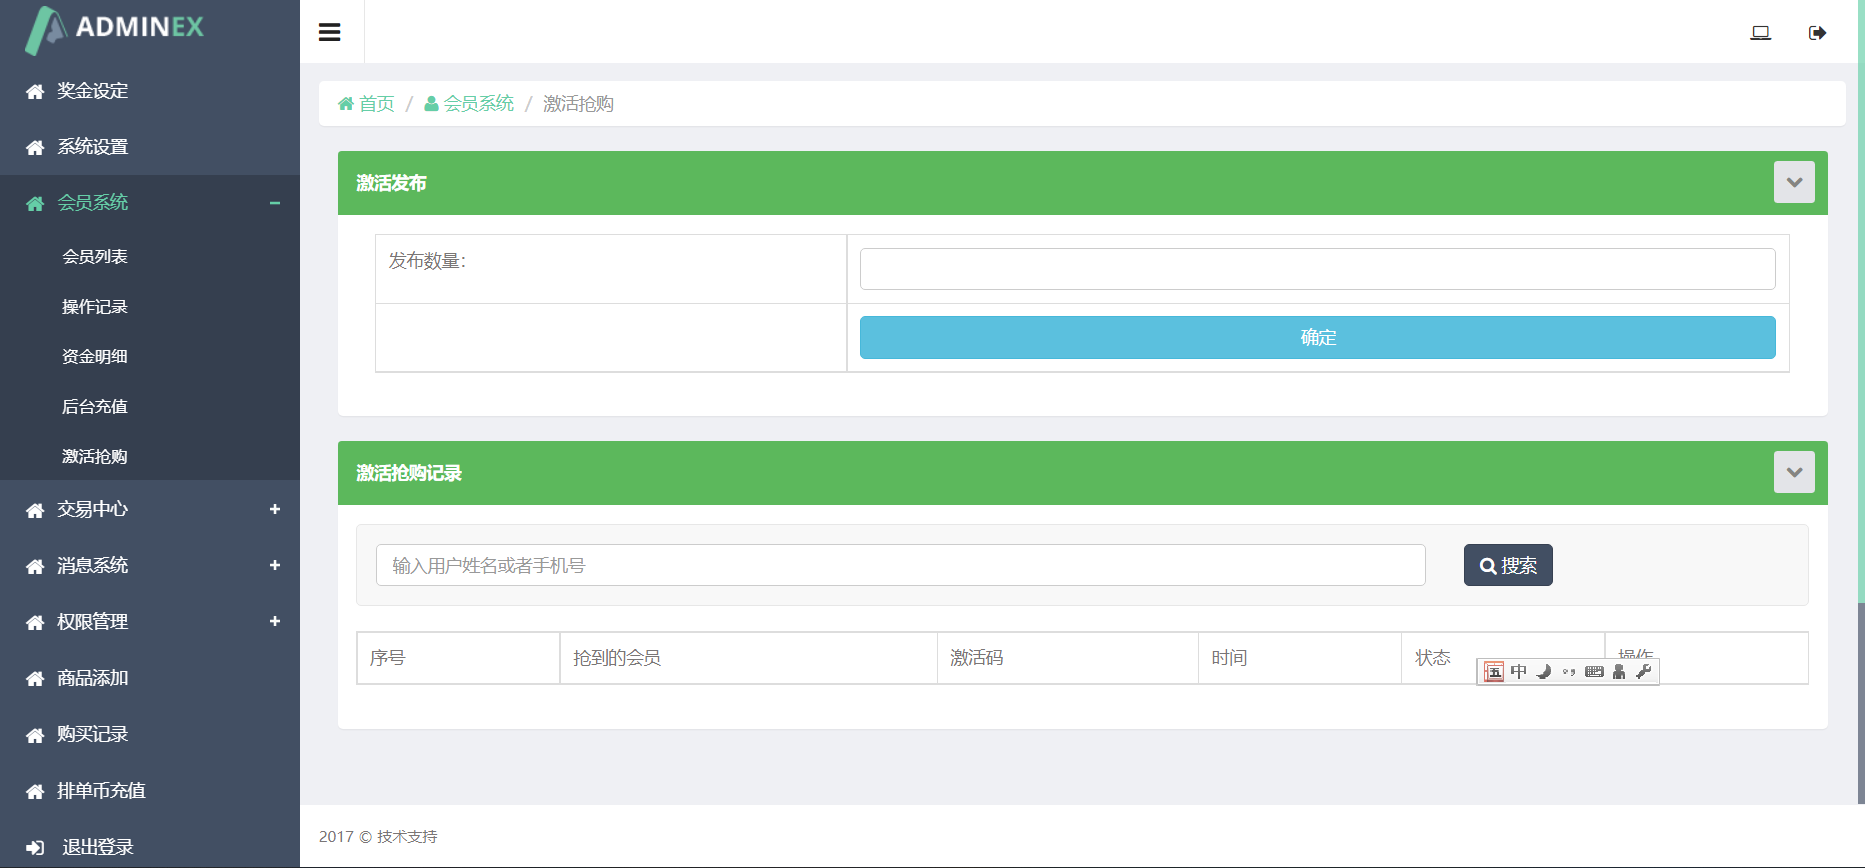Click the home icon beside 交易中心
This screenshot has height=868, width=1865.
tap(35, 511)
